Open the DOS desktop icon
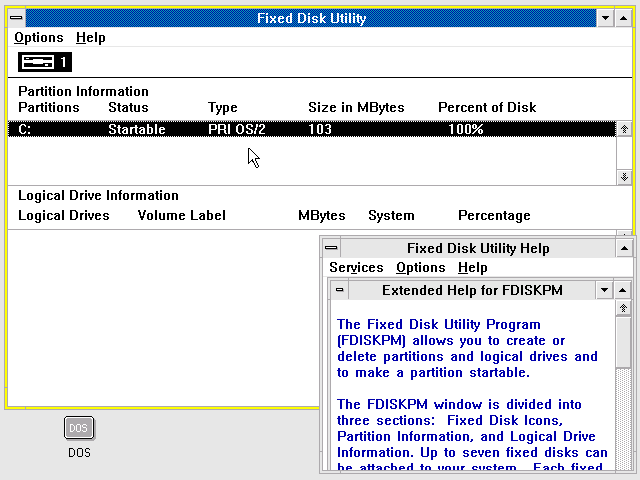This screenshot has width=640, height=480. 79,428
